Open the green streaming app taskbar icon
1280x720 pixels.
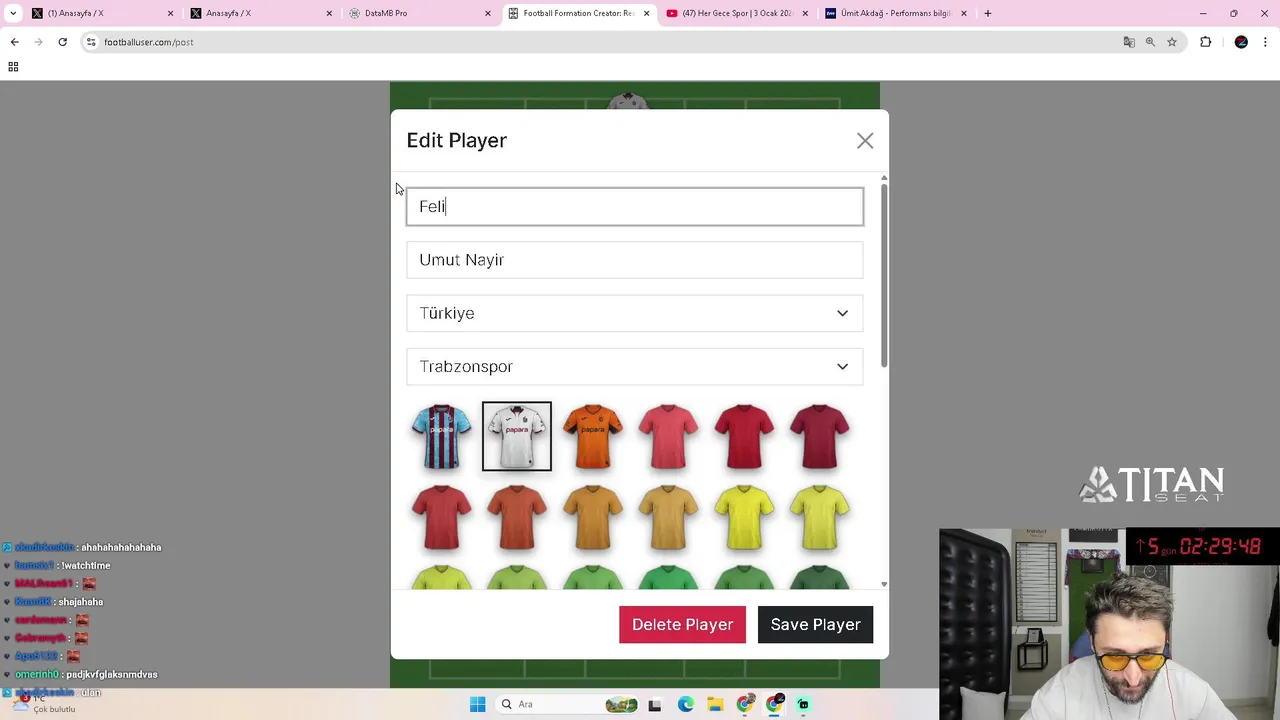[803, 704]
